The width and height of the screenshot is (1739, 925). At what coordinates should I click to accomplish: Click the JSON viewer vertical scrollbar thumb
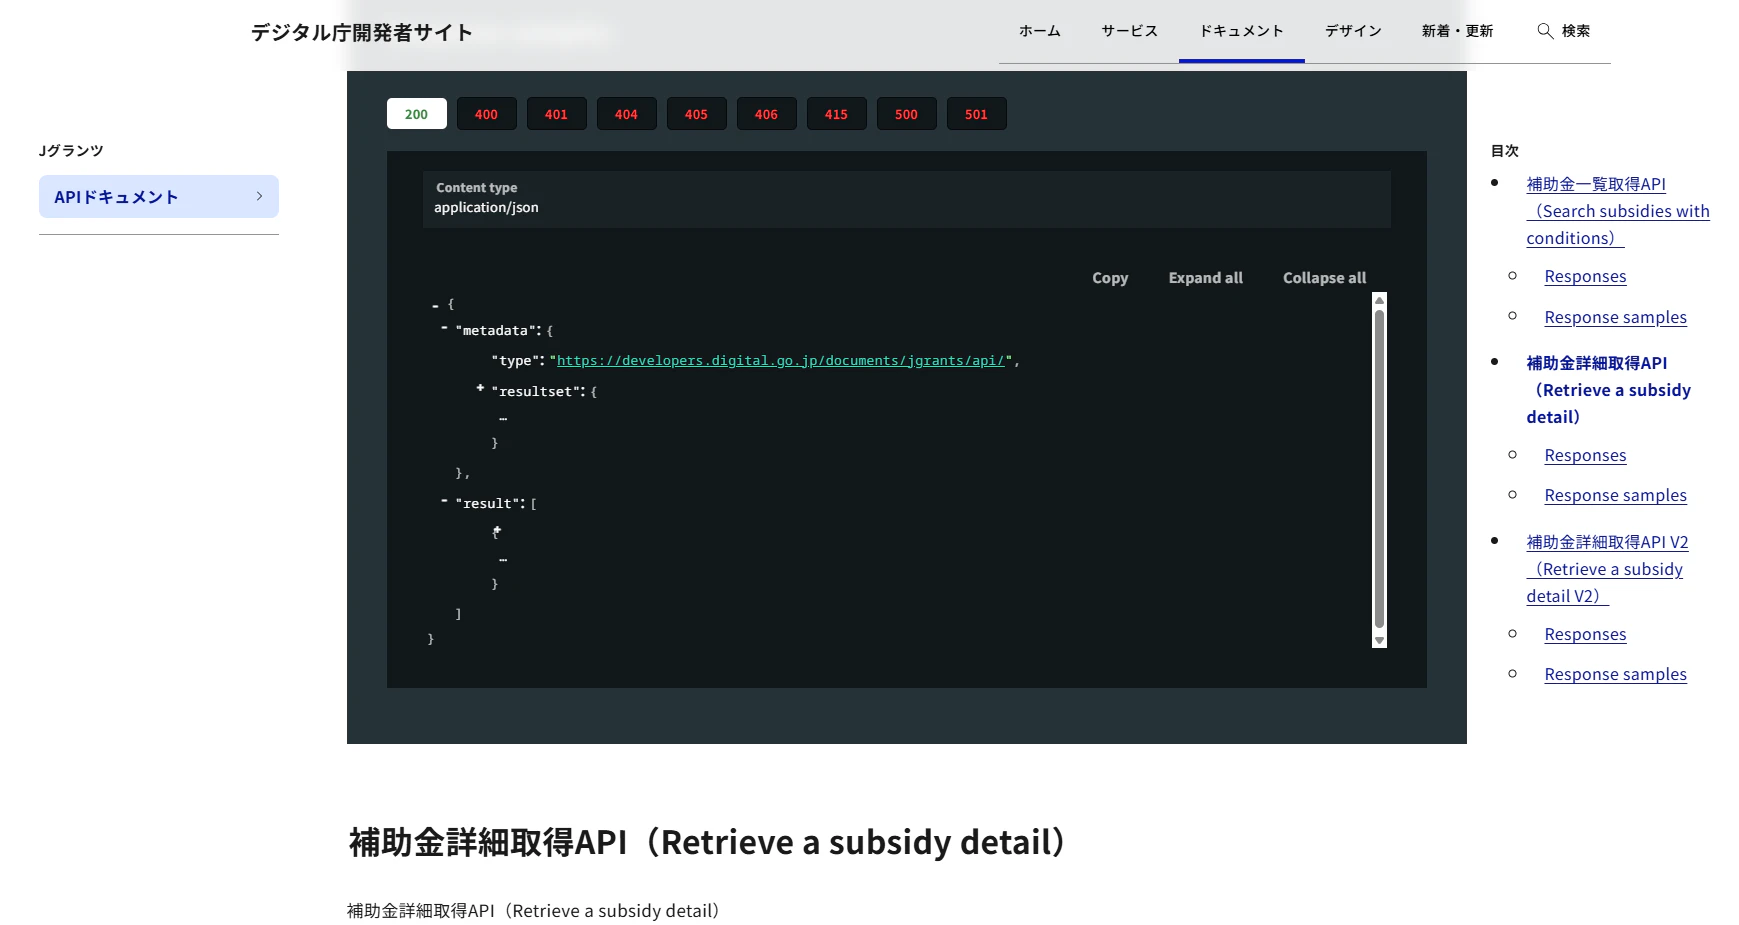pyautogui.click(x=1379, y=468)
